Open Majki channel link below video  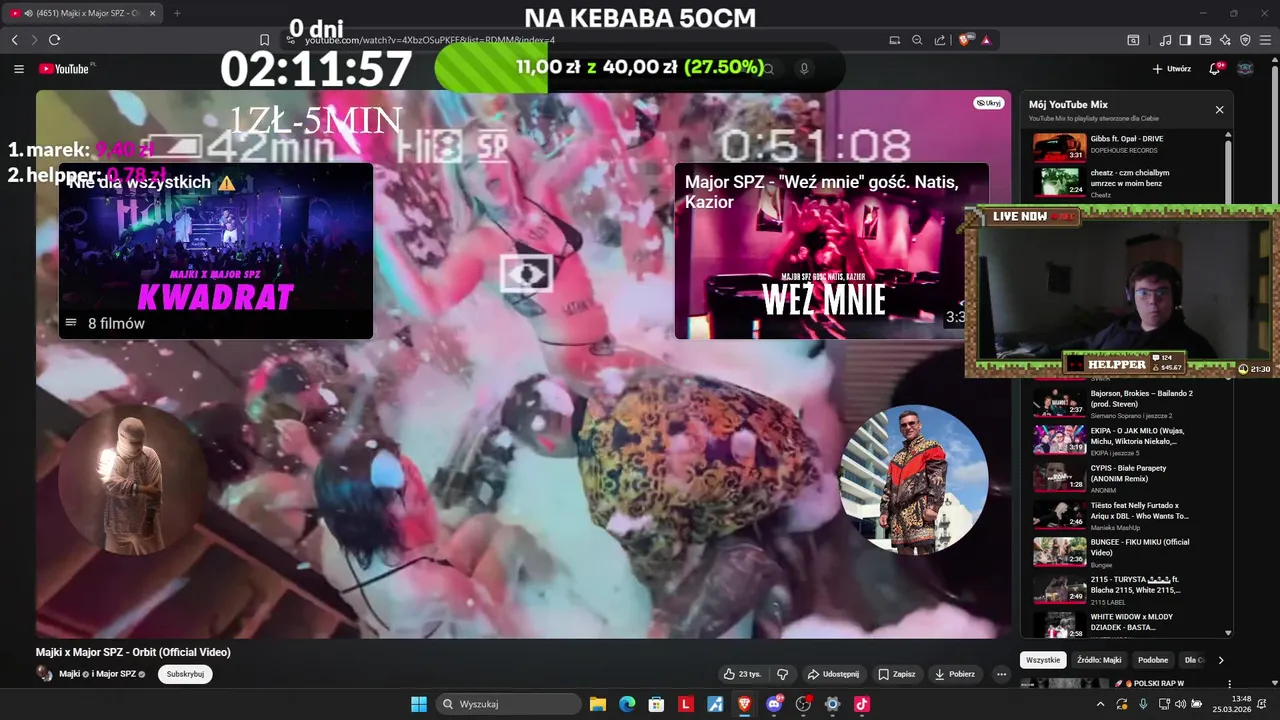click(70, 674)
